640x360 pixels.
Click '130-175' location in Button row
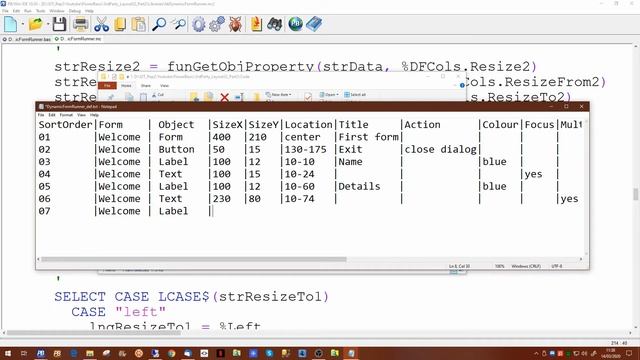pyautogui.click(x=306, y=149)
